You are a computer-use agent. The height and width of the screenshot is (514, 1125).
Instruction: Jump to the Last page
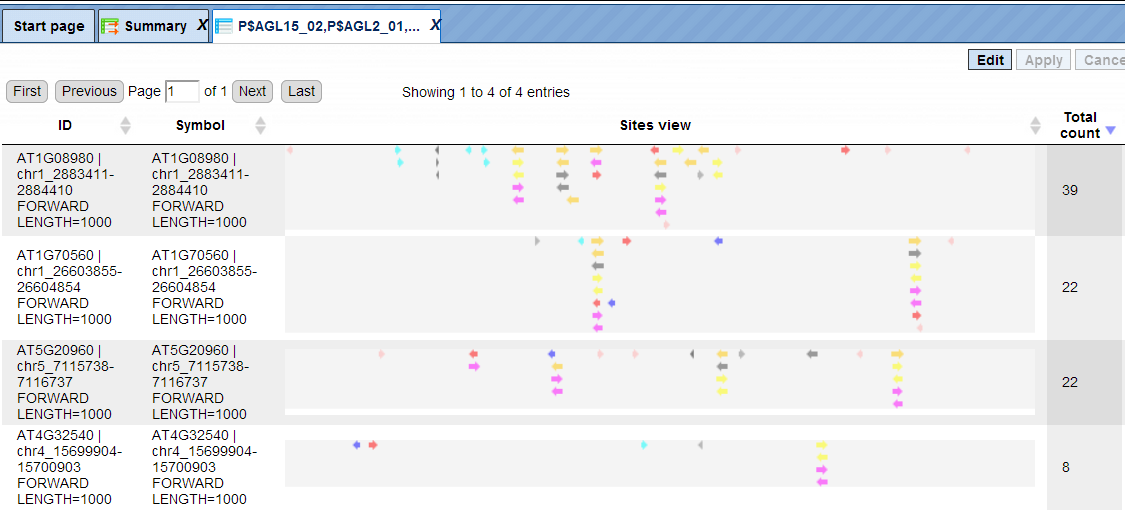coord(301,91)
